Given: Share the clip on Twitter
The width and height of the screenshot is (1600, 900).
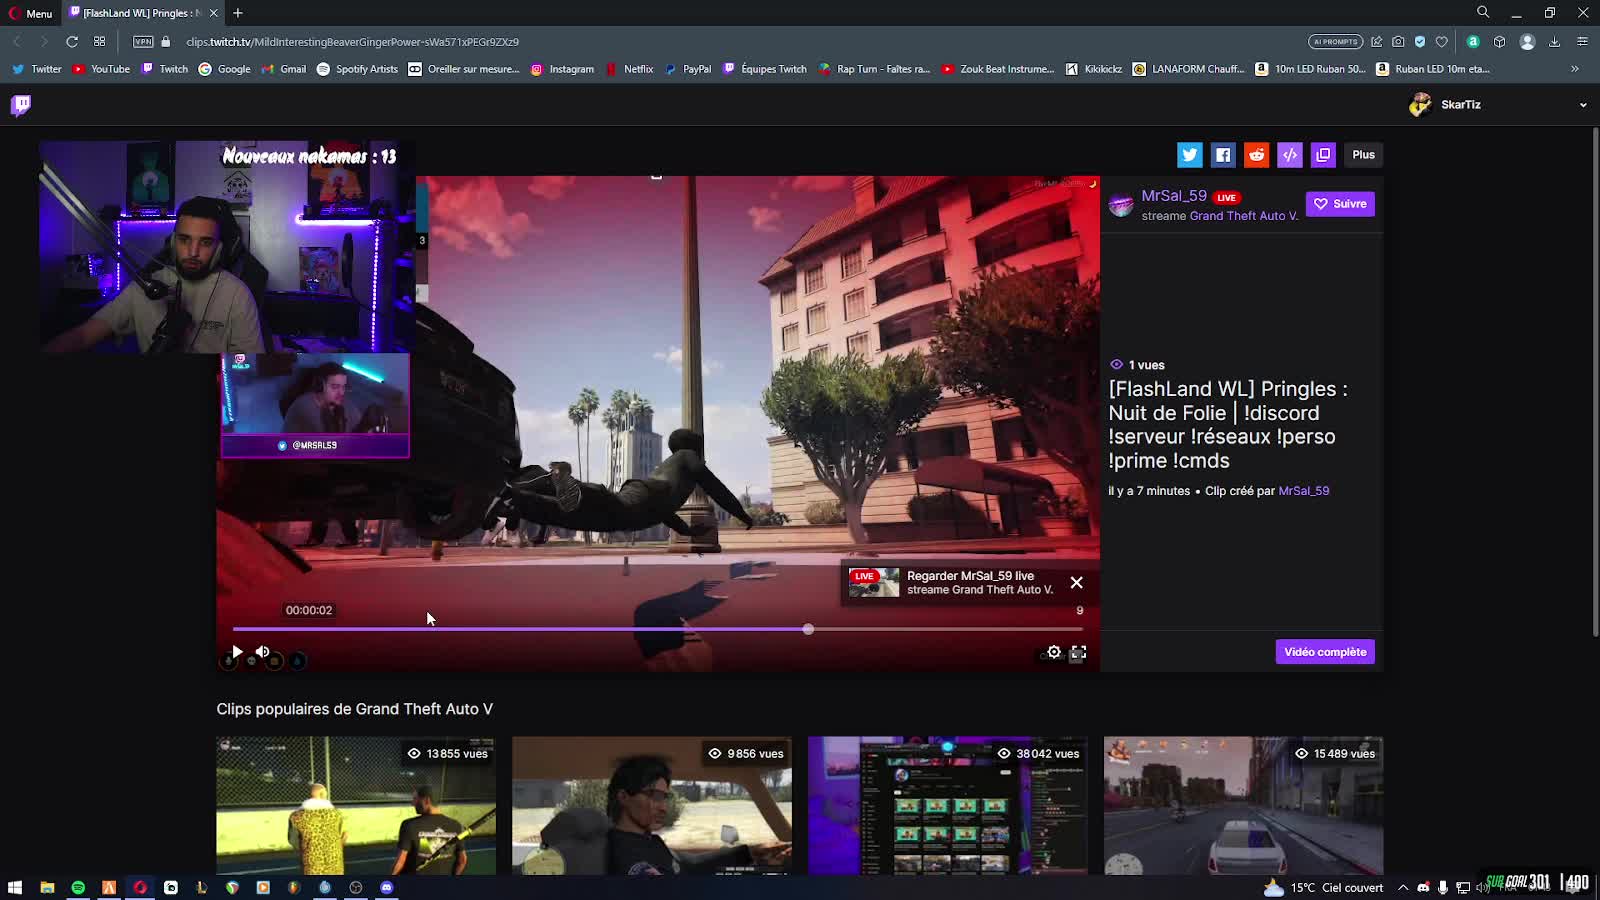Looking at the screenshot, I should pos(1189,155).
